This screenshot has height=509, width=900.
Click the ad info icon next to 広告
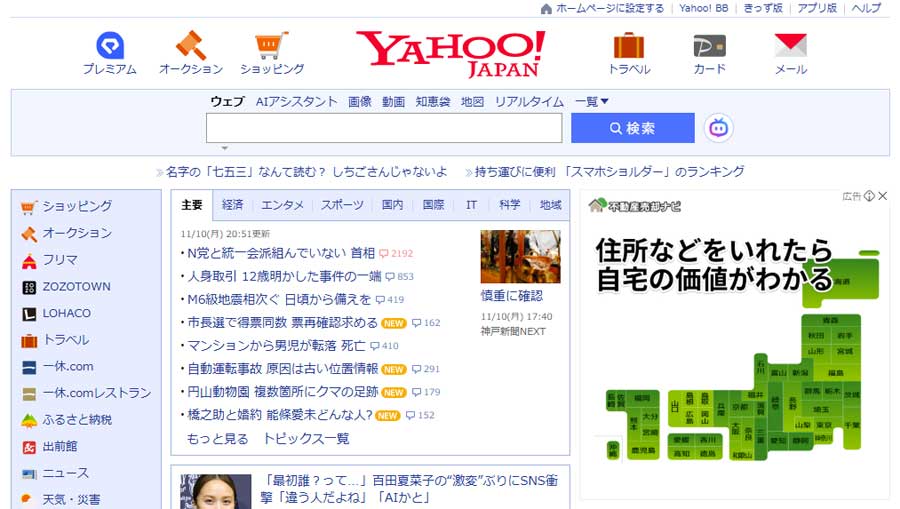point(869,196)
